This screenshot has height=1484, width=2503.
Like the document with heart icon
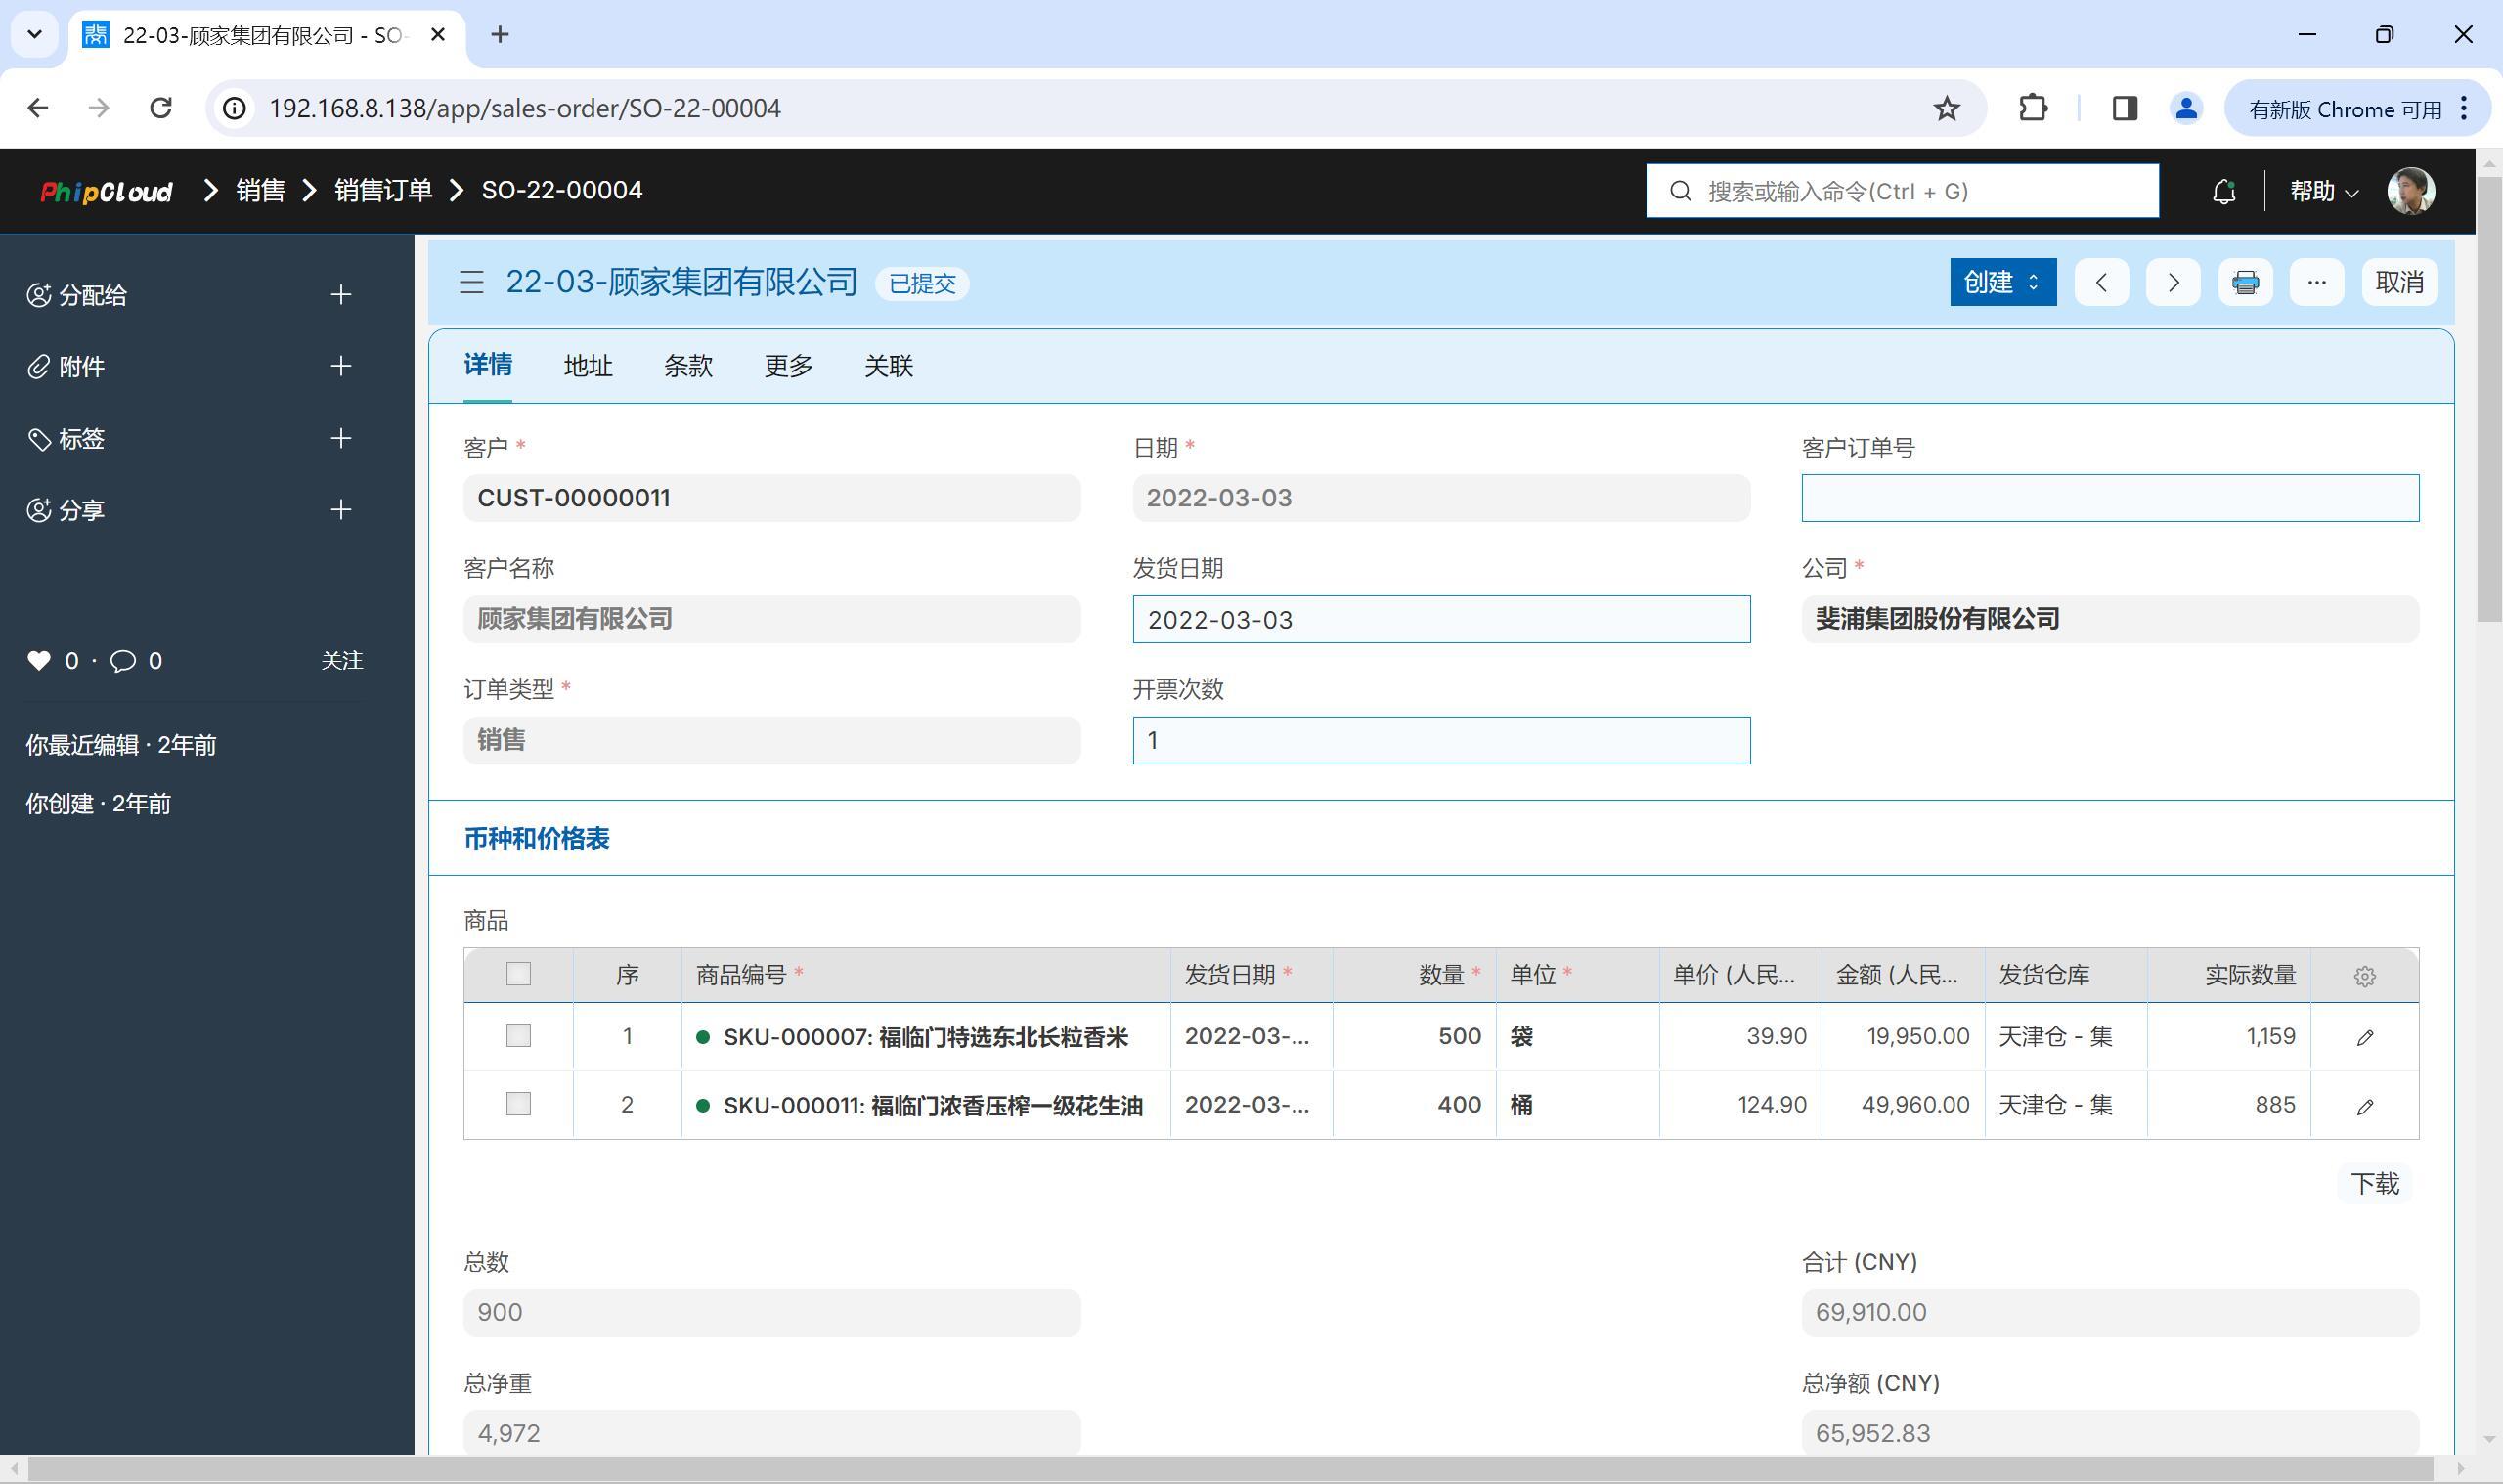pos(39,661)
